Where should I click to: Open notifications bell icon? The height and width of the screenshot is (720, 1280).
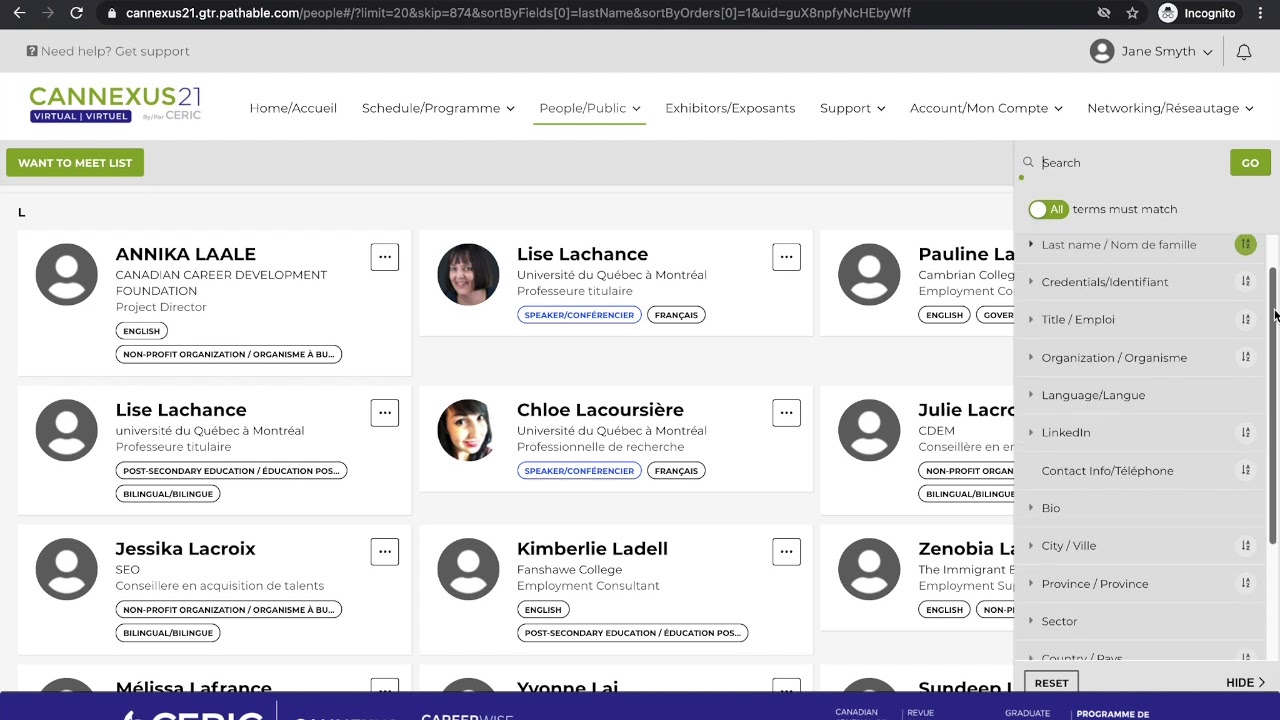point(1244,51)
